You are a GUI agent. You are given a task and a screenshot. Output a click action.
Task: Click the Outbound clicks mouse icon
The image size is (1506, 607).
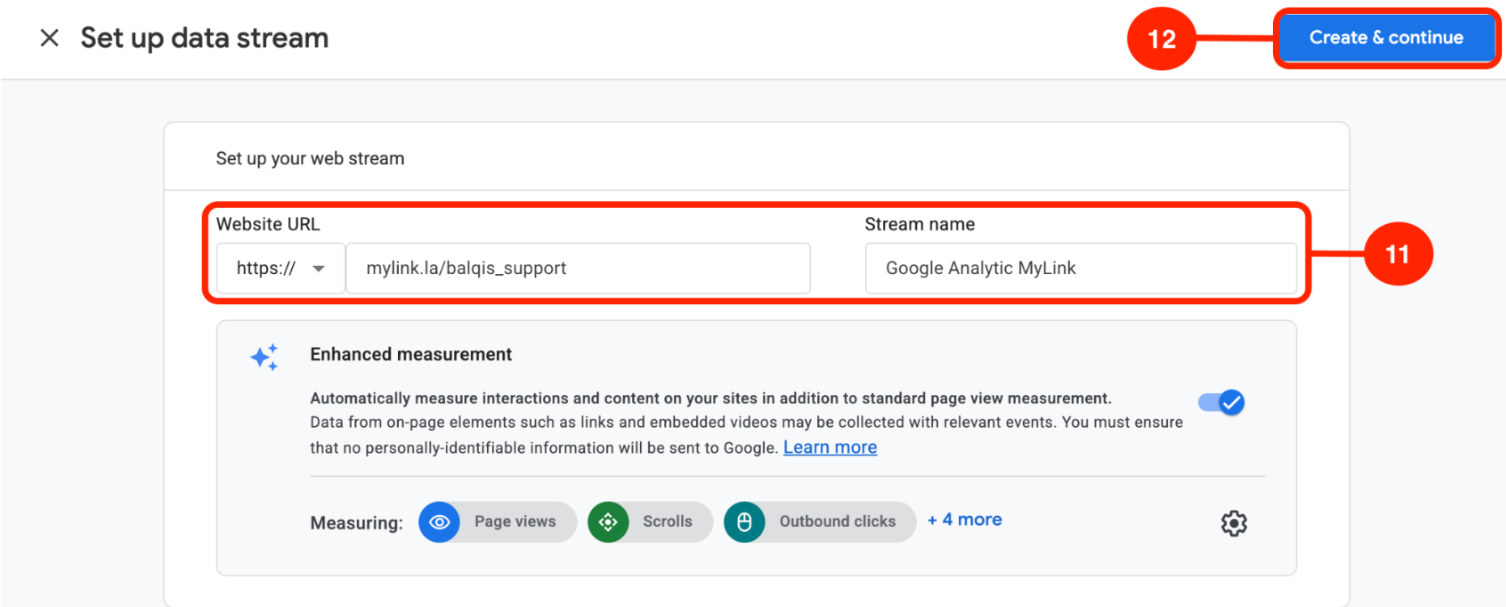(x=744, y=522)
